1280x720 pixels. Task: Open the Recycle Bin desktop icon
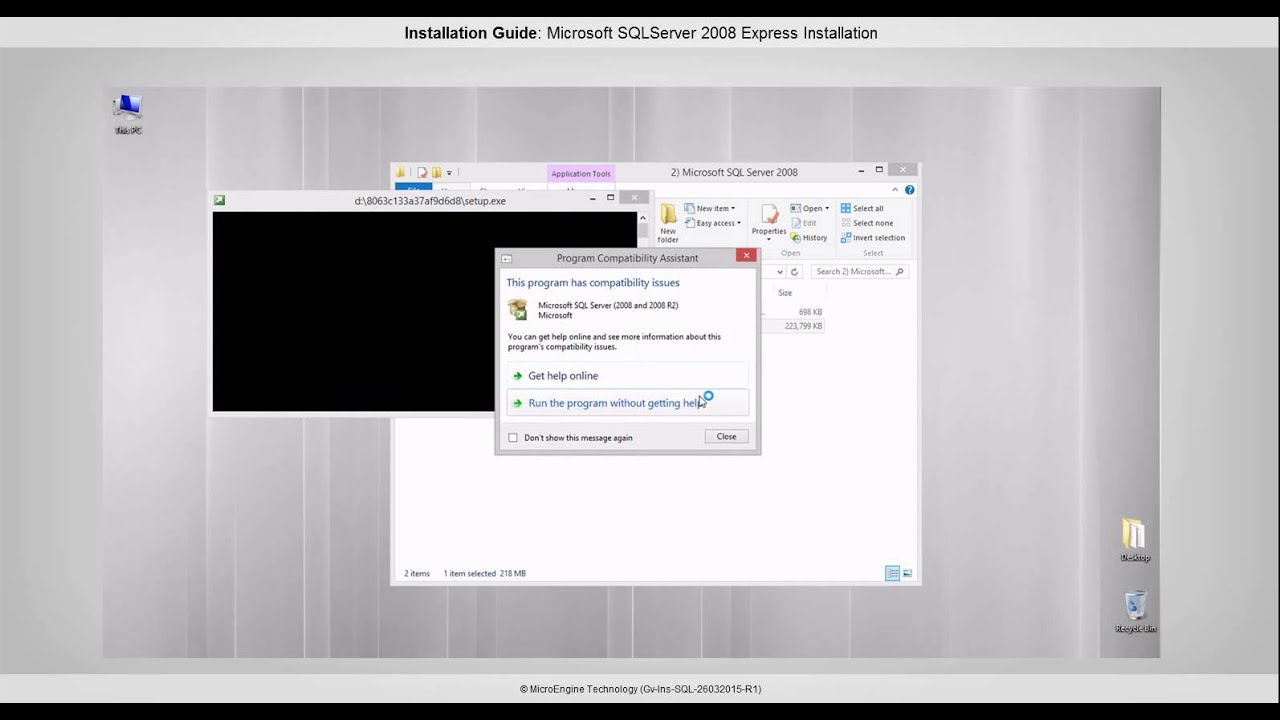click(x=1135, y=612)
